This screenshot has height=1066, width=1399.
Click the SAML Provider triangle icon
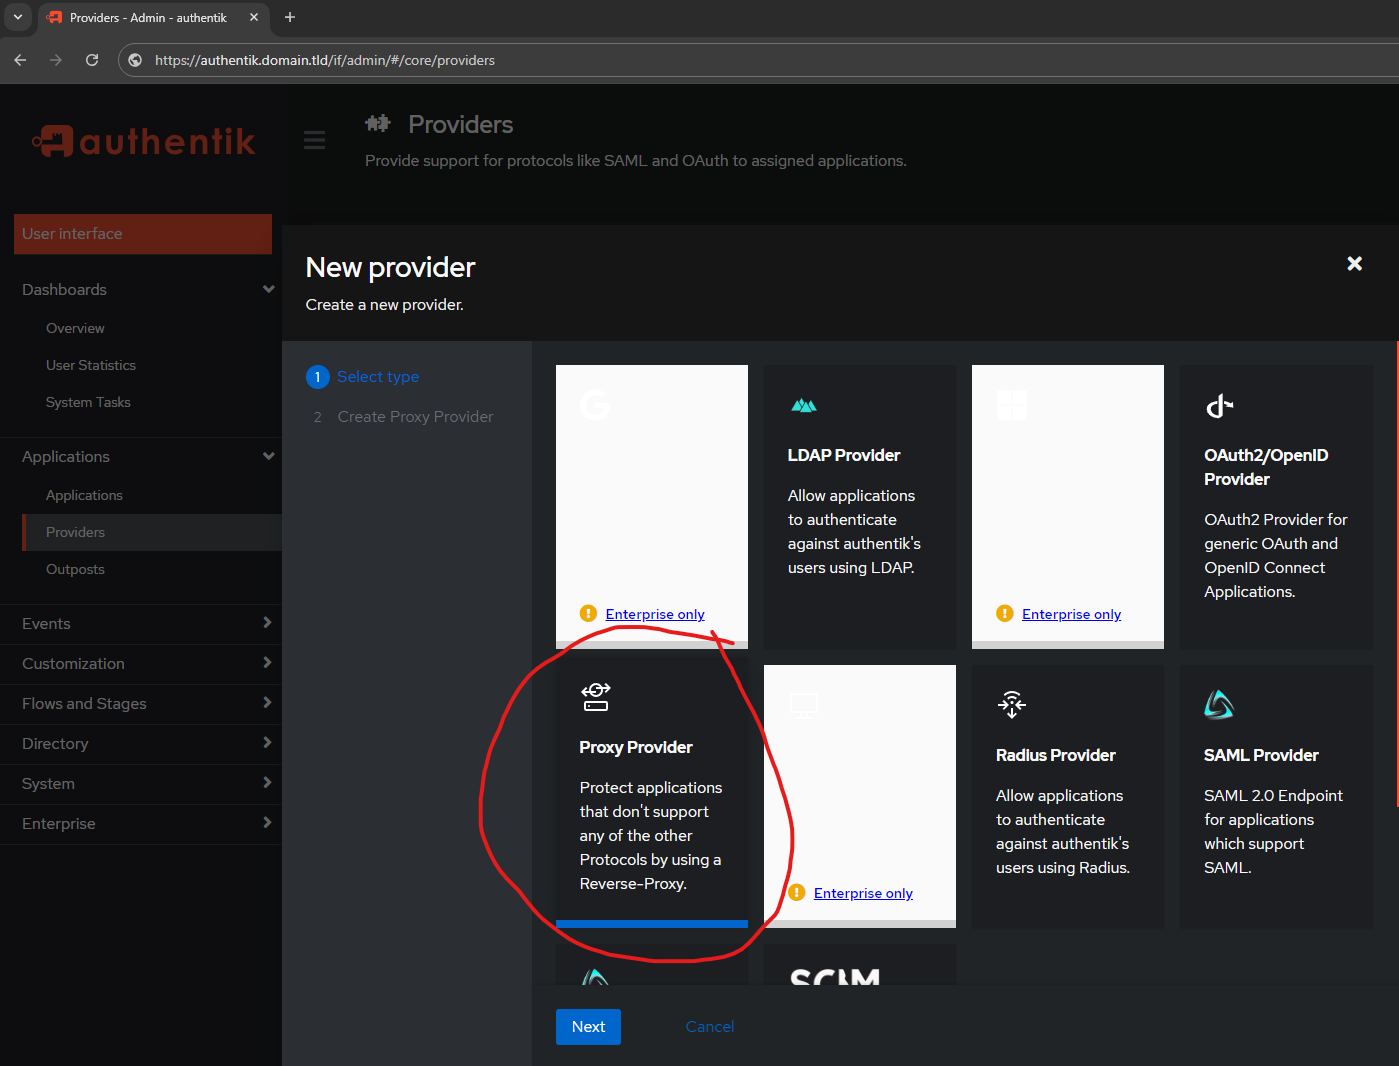click(x=1219, y=705)
